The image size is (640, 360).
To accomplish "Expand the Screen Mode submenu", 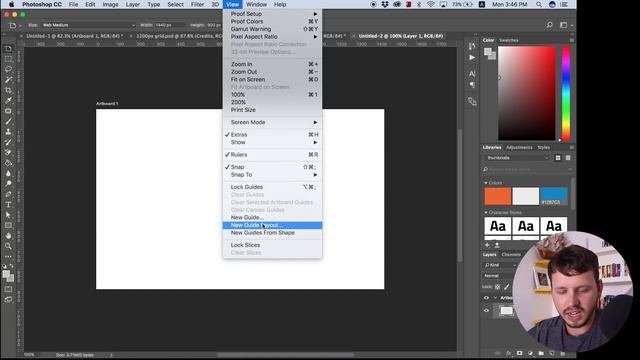I will tap(272, 122).
